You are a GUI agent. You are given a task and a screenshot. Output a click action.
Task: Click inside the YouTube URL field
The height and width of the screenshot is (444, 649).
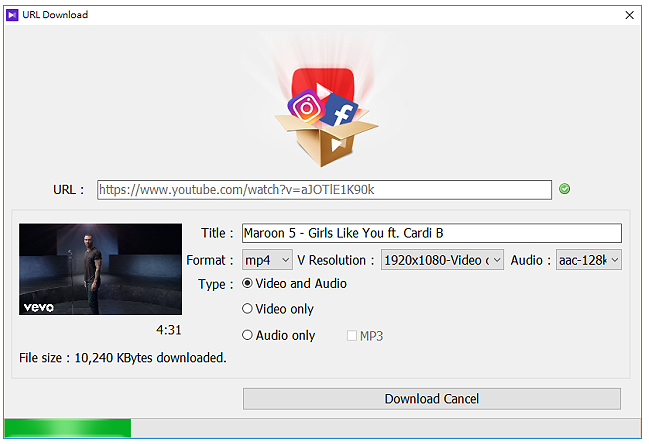pos(326,191)
